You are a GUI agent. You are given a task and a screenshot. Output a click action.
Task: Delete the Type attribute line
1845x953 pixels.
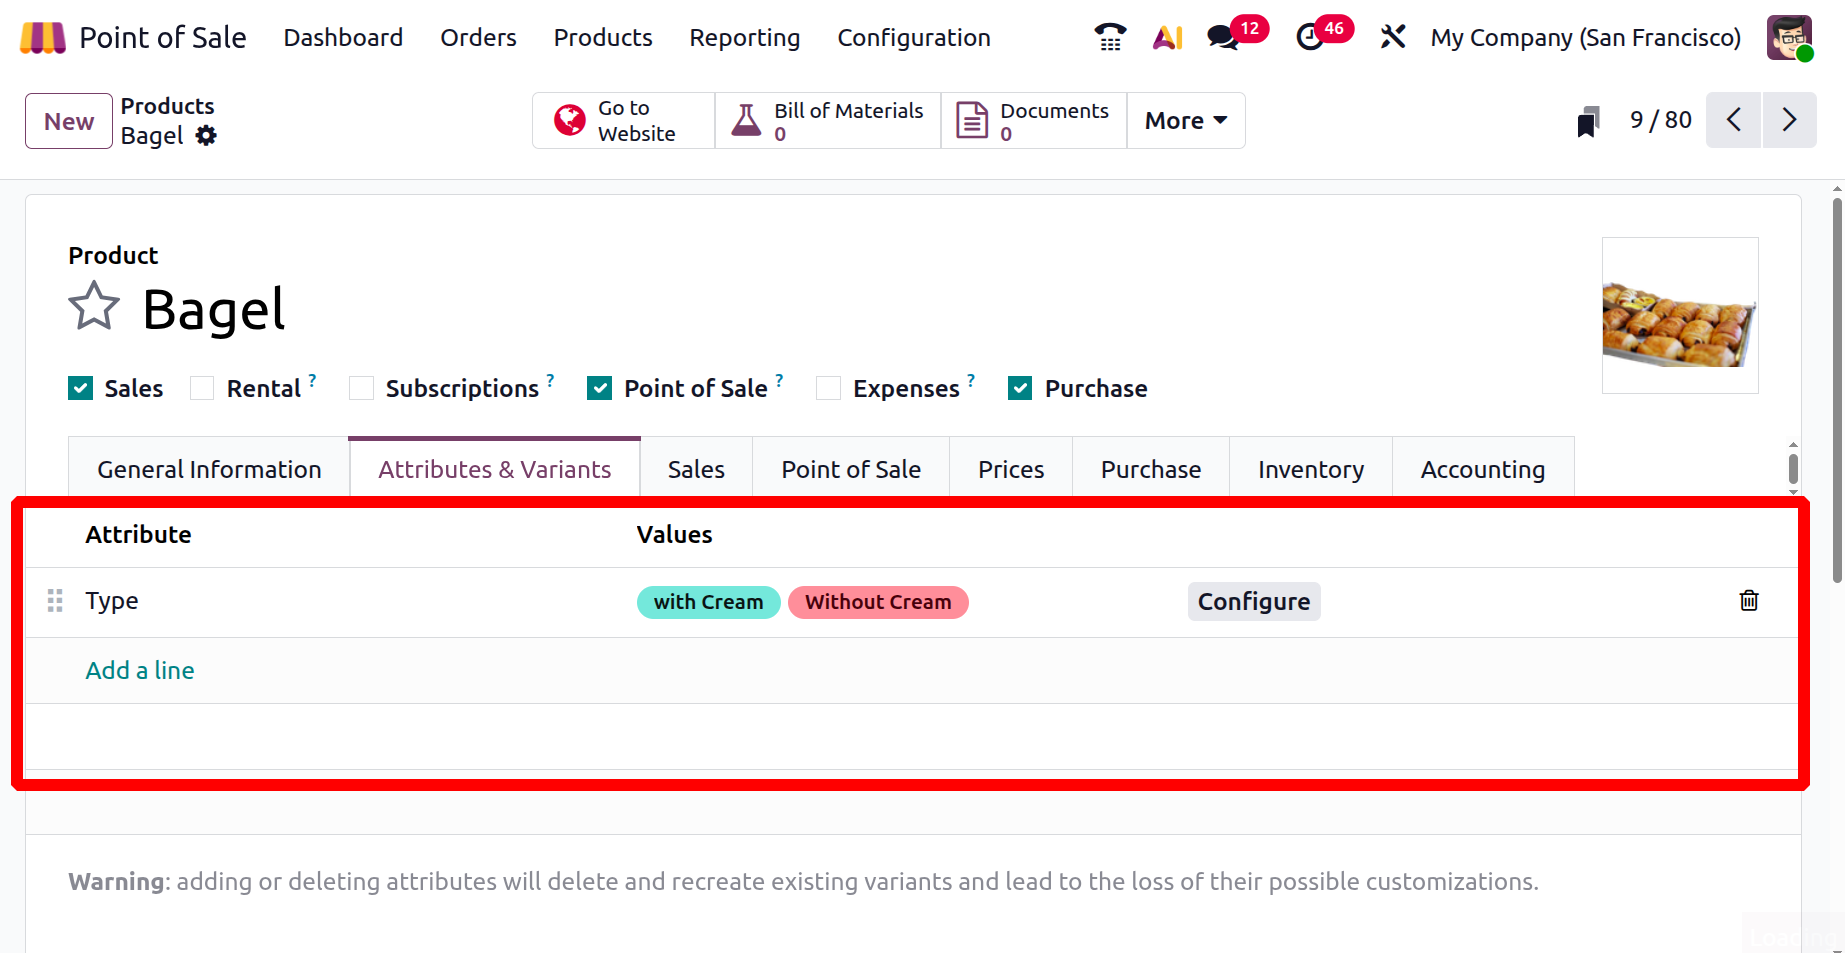pos(1748,601)
